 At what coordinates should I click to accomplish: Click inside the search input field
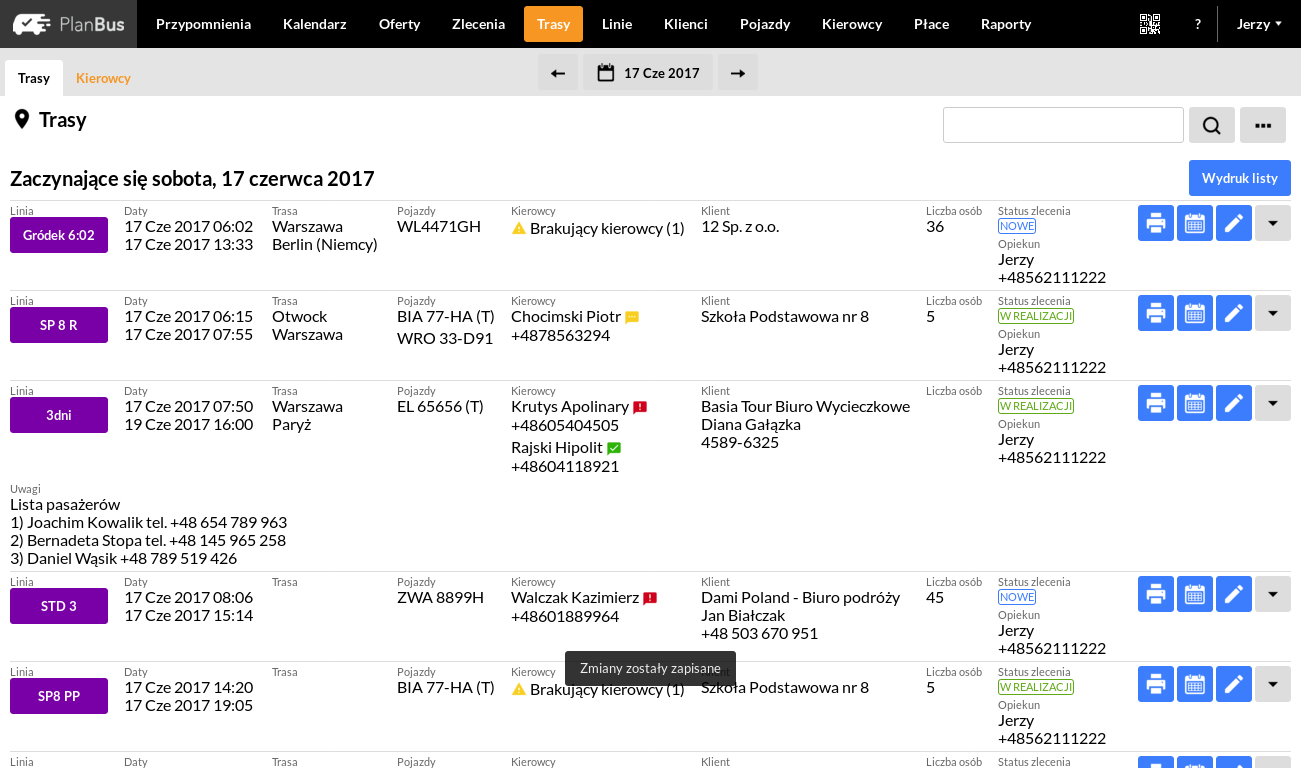(x=1063, y=125)
